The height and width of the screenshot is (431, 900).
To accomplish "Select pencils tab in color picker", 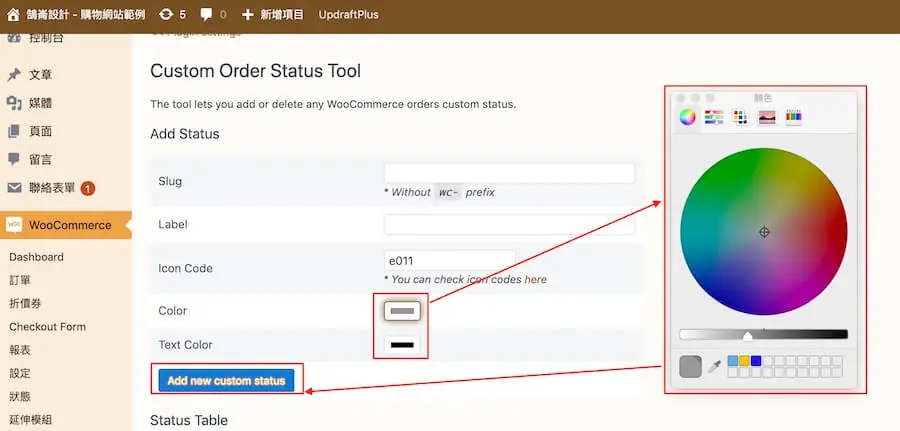I will click(x=794, y=117).
